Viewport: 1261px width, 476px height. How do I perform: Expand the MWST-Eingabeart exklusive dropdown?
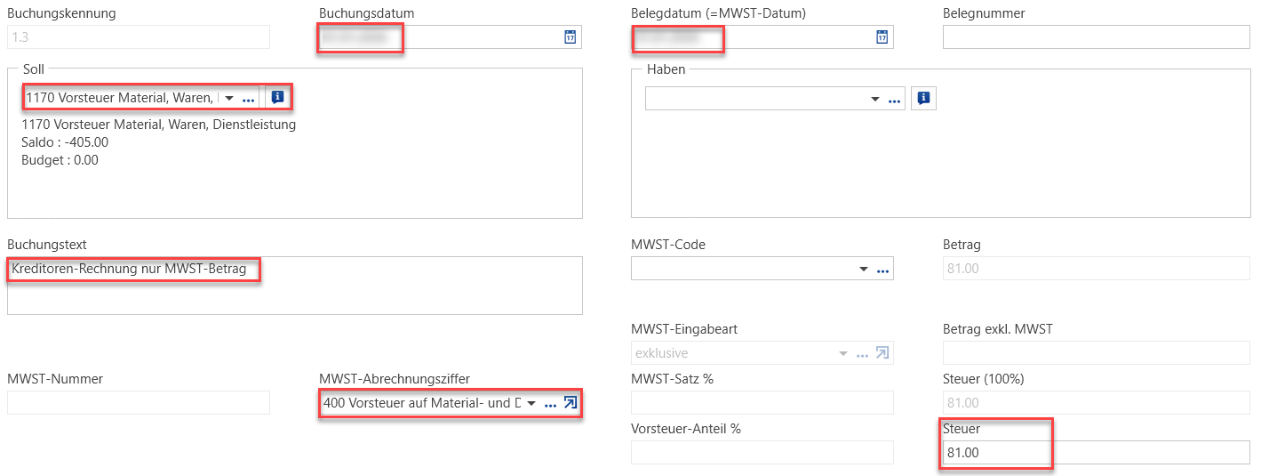tap(843, 353)
